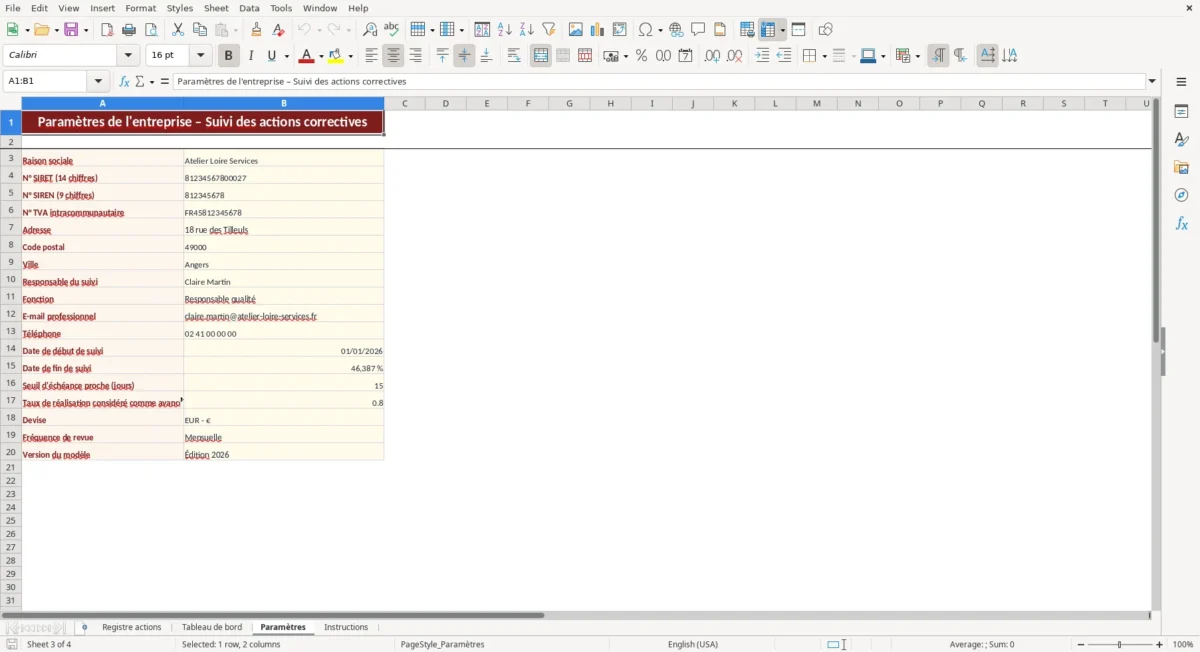Add a decimal place
The width and height of the screenshot is (1200, 652).
click(712, 56)
